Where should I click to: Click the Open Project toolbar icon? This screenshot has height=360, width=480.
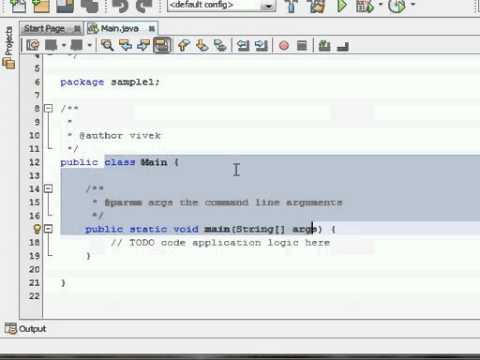coord(65,5)
